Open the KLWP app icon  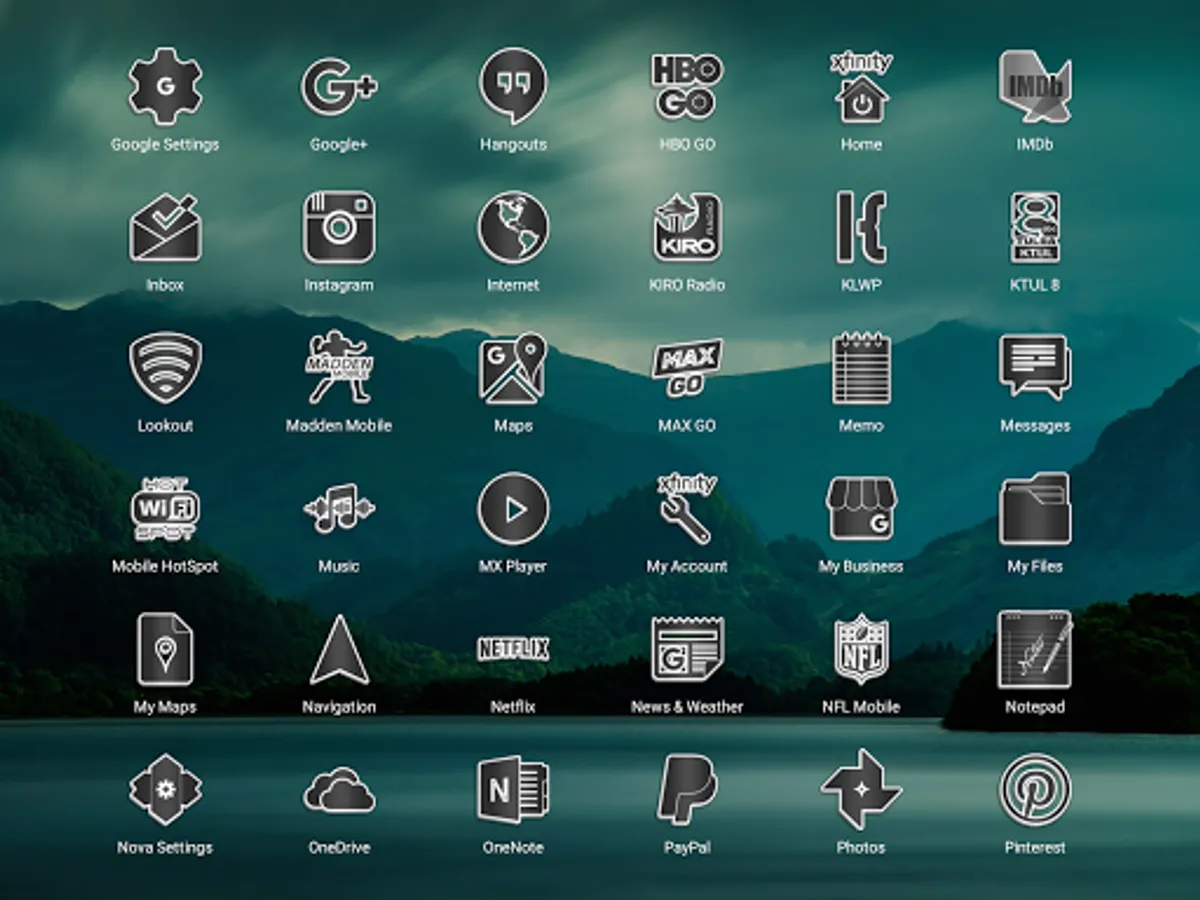pyautogui.click(x=861, y=228)
